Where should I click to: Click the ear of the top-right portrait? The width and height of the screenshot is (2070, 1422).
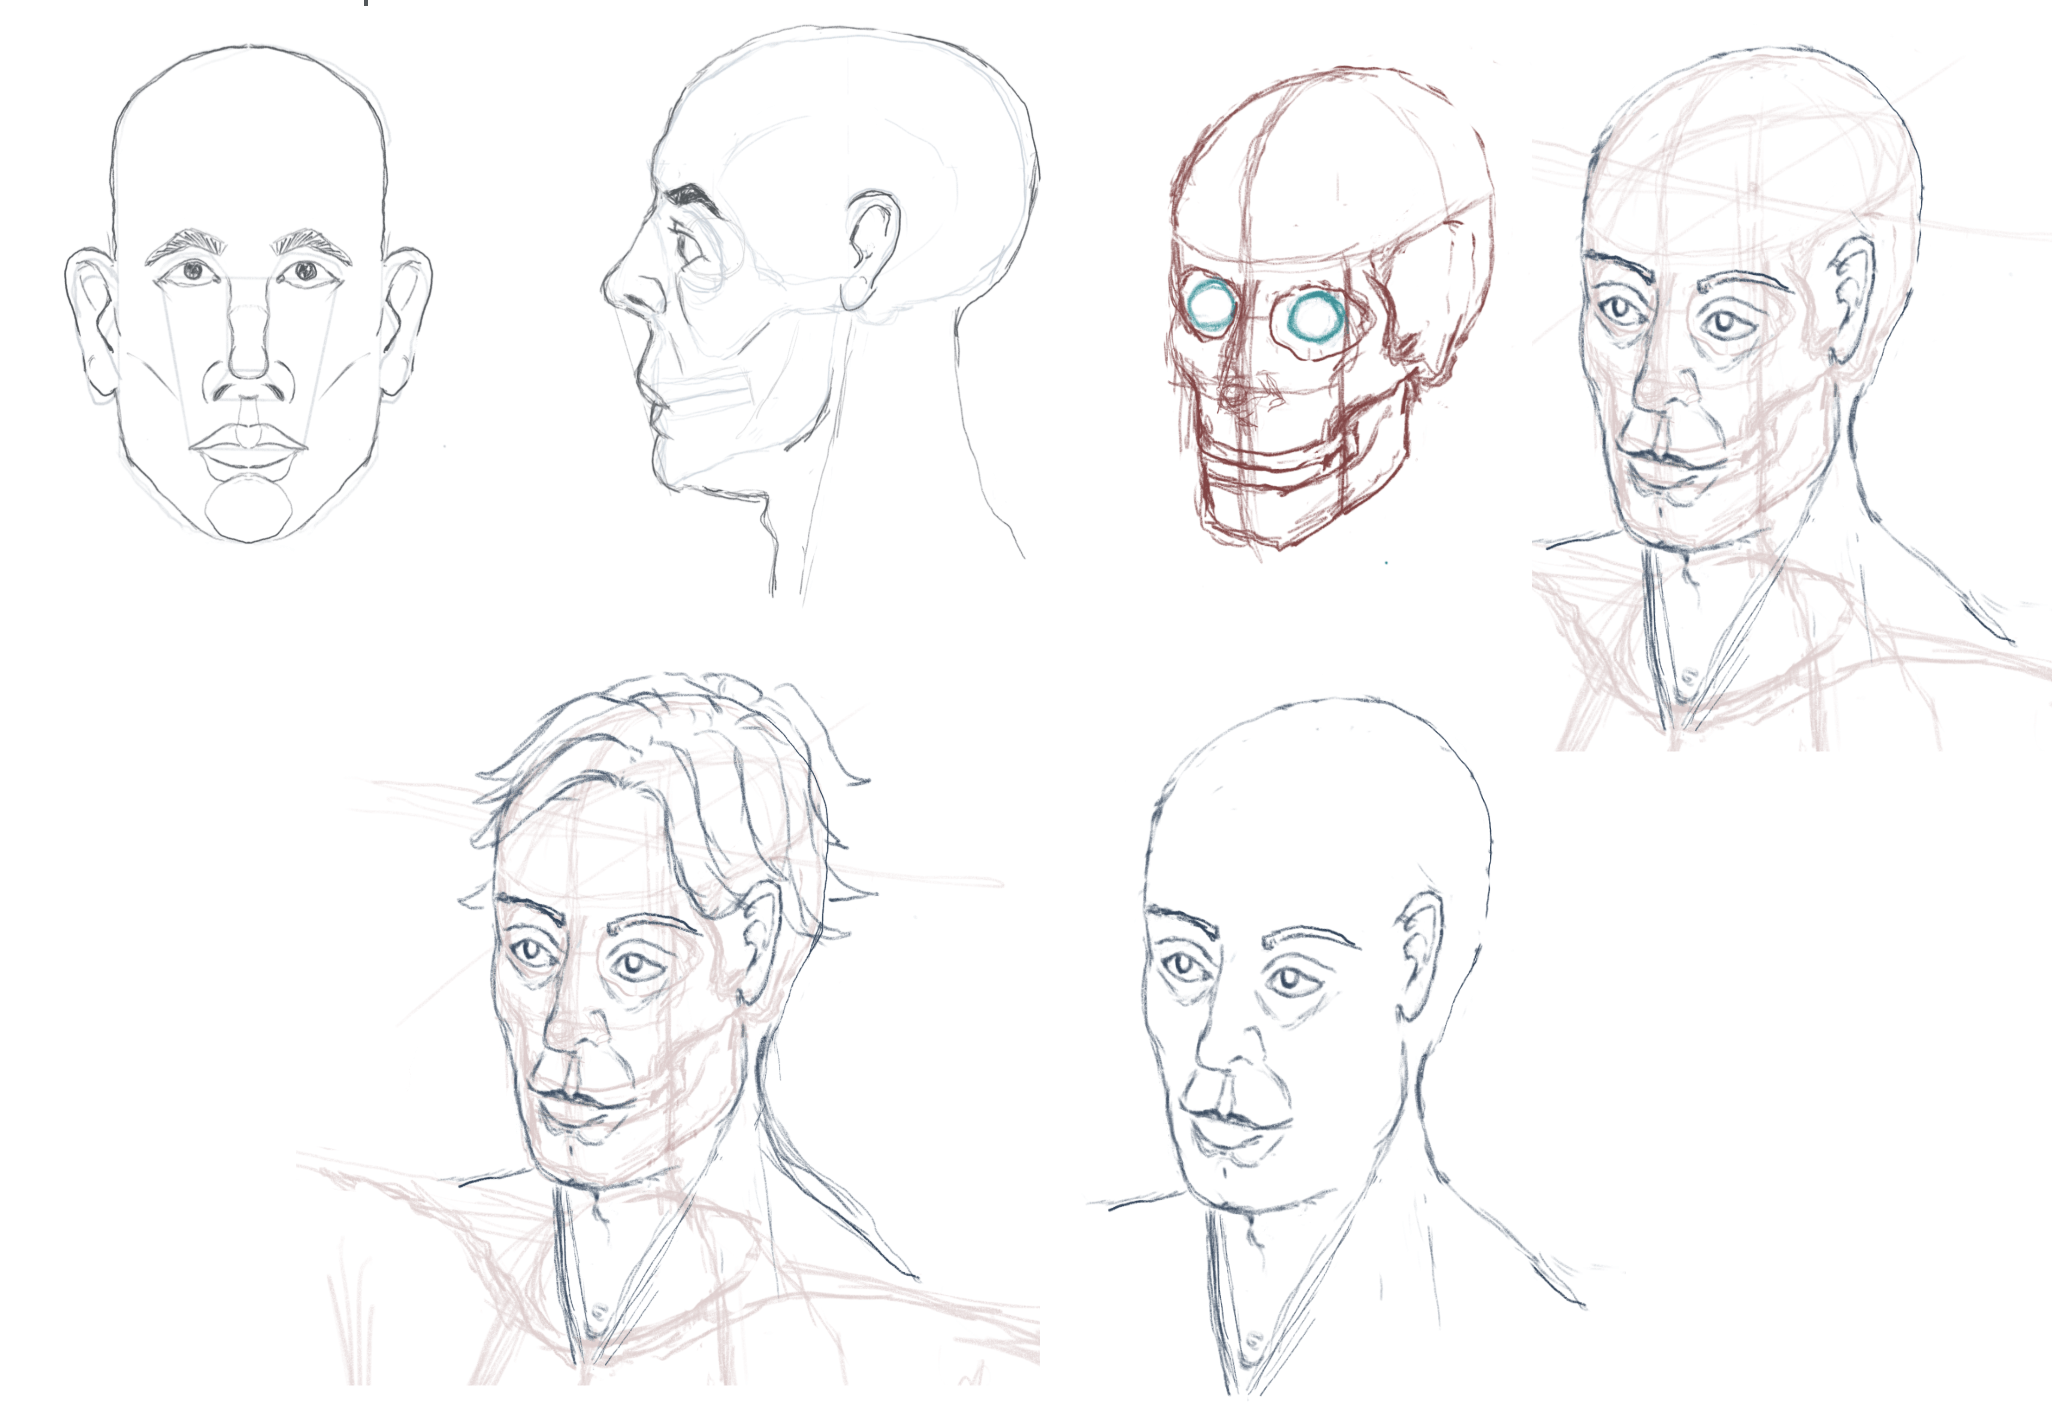pyautogui.click(x=1853, y=297)
